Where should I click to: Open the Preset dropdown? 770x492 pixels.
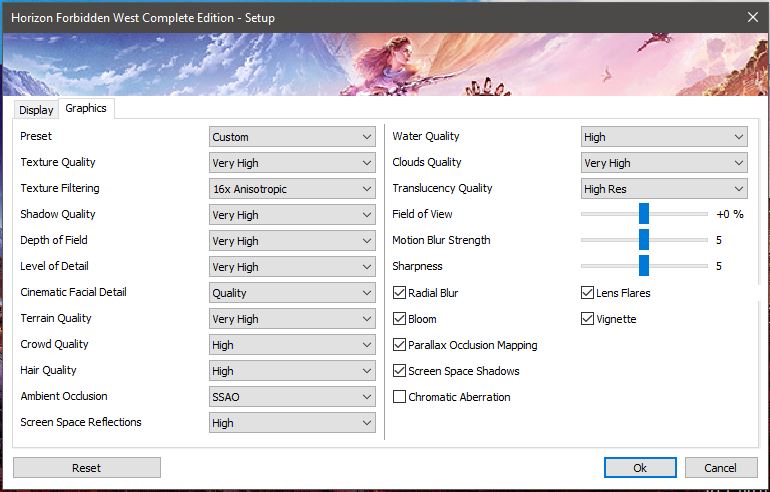coord(292,137)
